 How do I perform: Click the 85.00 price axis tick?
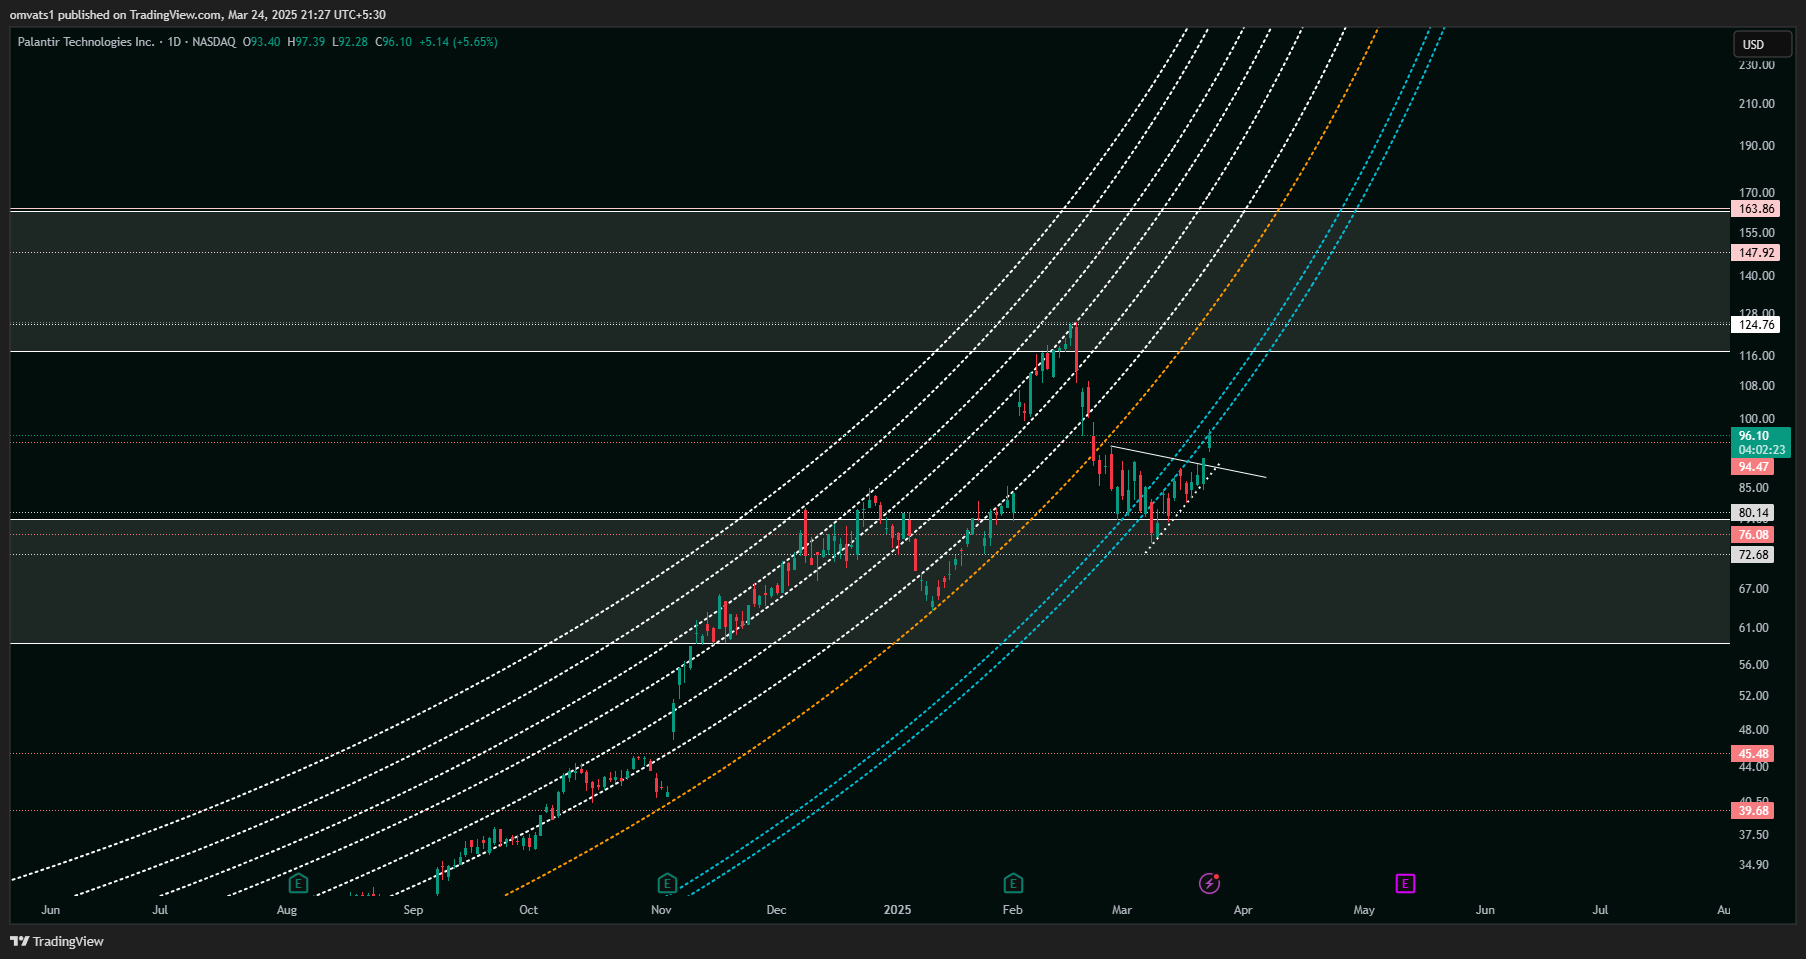1754,488
